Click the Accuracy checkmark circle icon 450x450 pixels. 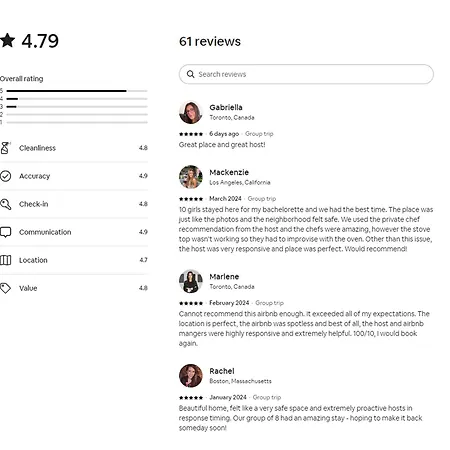point(5,176)
